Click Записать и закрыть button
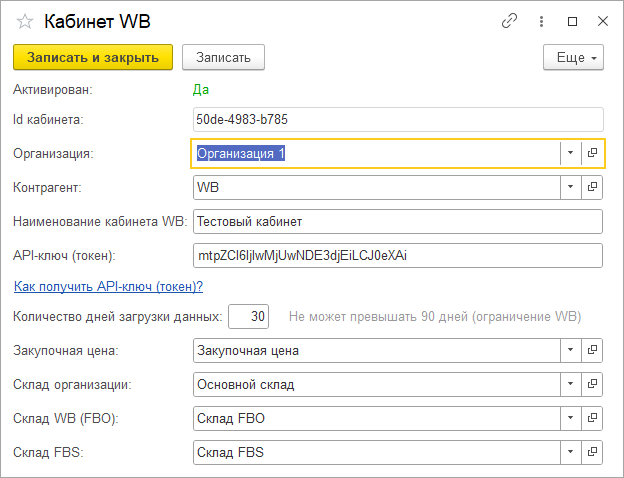Image resolution: width=624 pixels, height=478 pixels. (93, 57)
